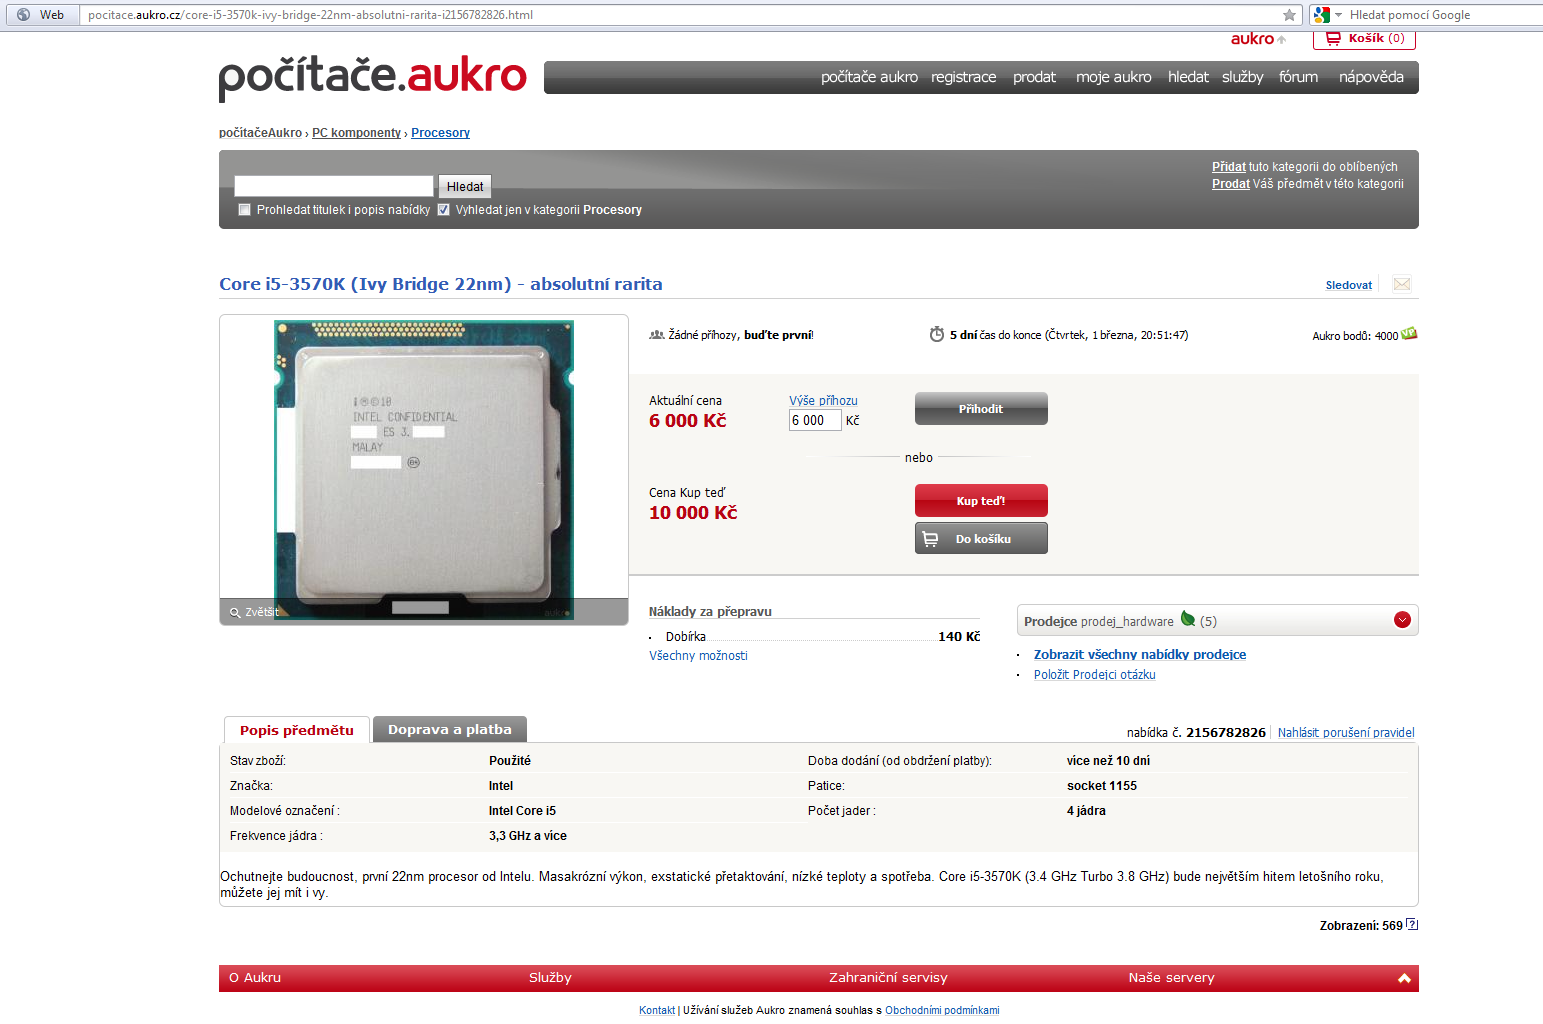Open the 'registrace' menu item
The width and height of the screenshot is (1543, 1024).
[963, 77]
